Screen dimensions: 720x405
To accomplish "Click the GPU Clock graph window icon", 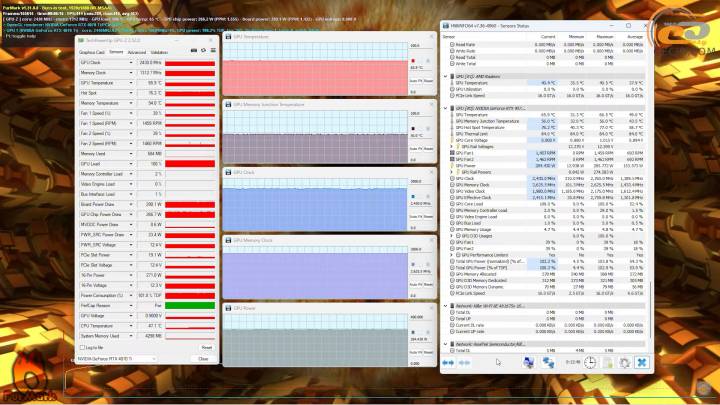I will [x=228, y=173].
